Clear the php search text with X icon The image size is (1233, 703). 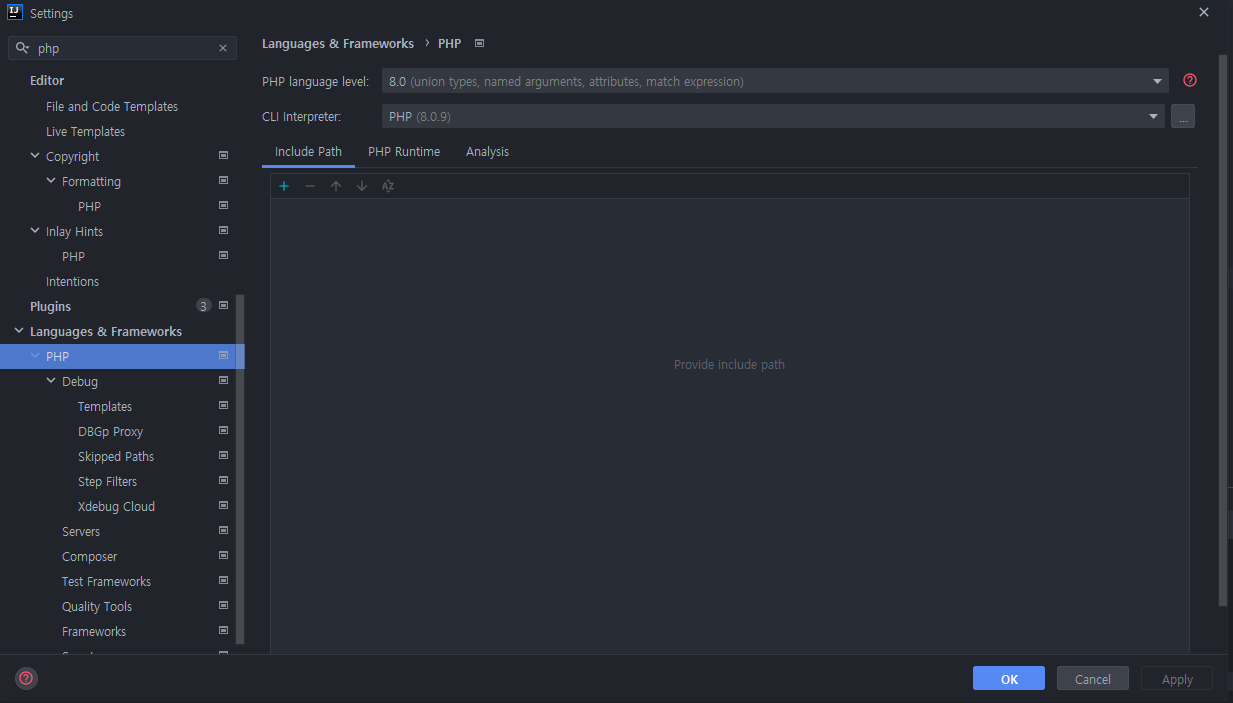pyautogui.click(x=223, y=48)
